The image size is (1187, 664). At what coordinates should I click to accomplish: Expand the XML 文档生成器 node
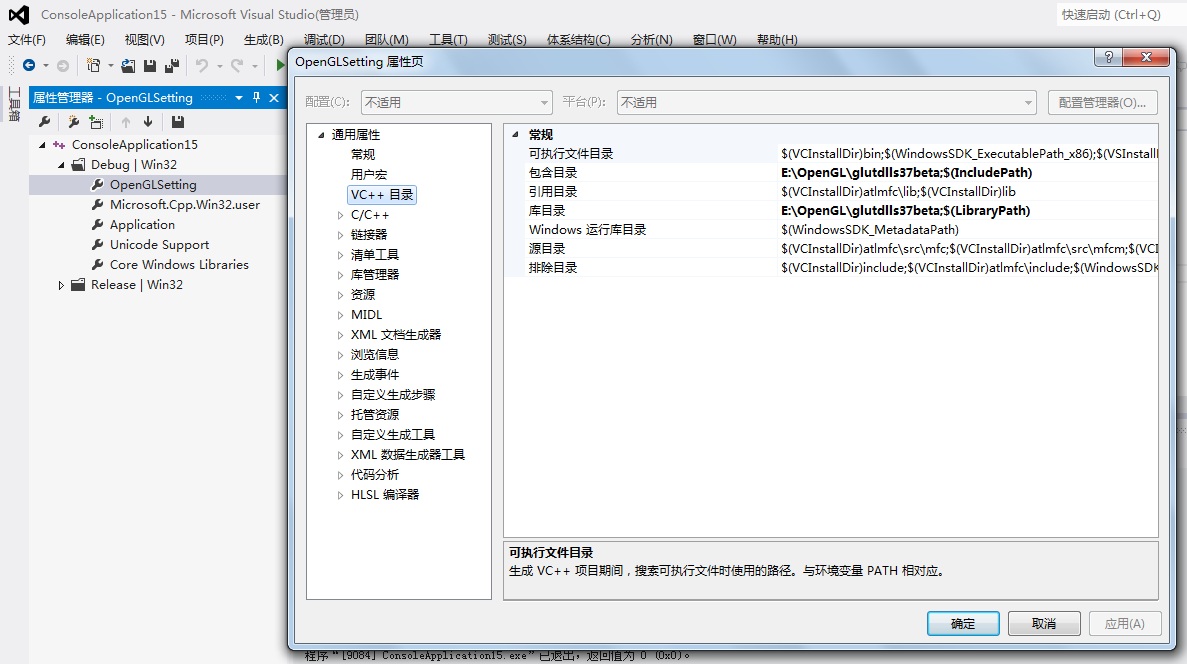point(340,335)
